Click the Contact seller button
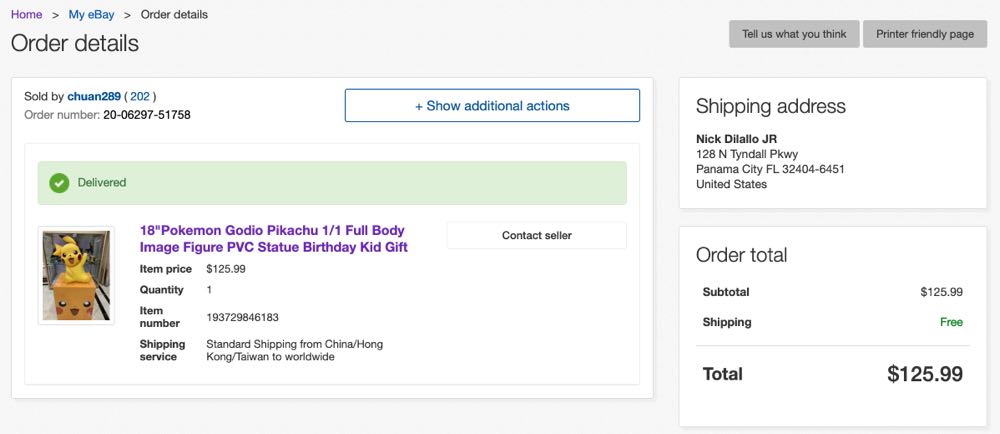 [x=536, y=236]
